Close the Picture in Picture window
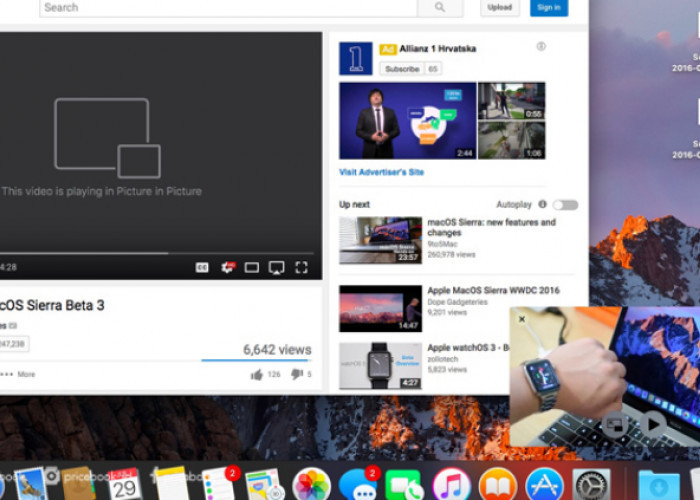Screen dimensions: 700x500 [521, 319]
